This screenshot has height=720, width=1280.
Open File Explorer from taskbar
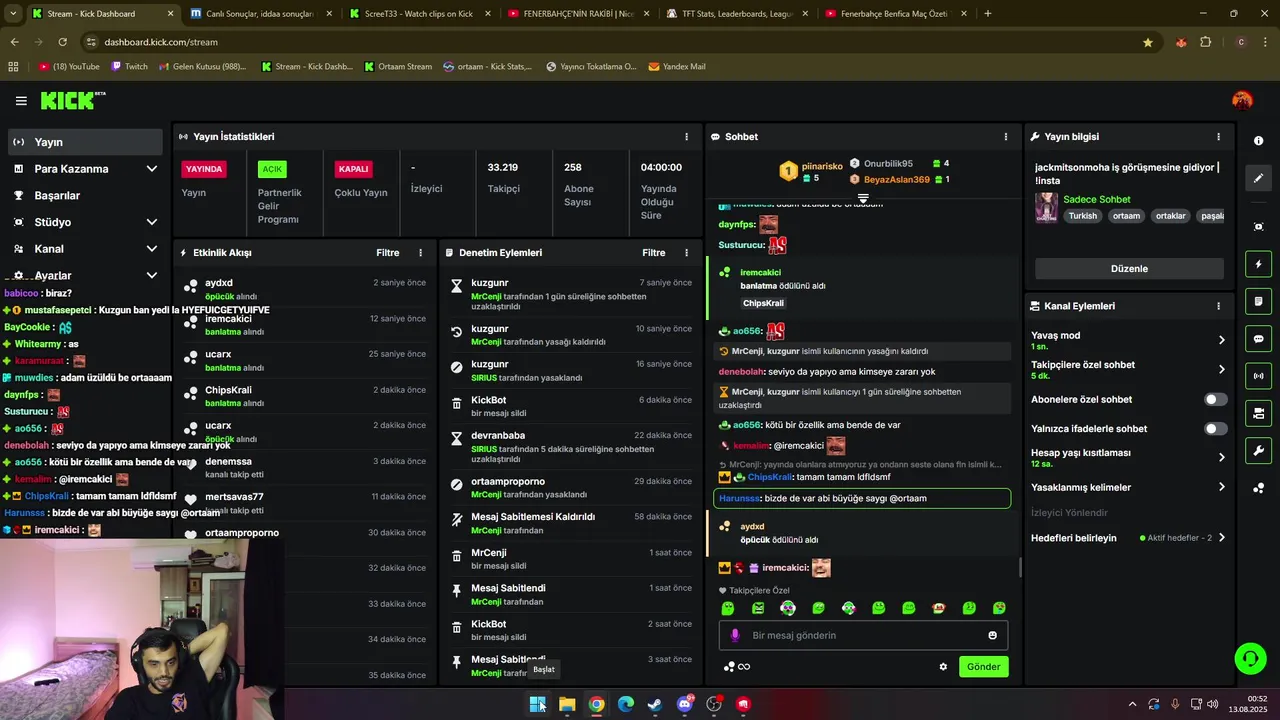tap(567, 704)
